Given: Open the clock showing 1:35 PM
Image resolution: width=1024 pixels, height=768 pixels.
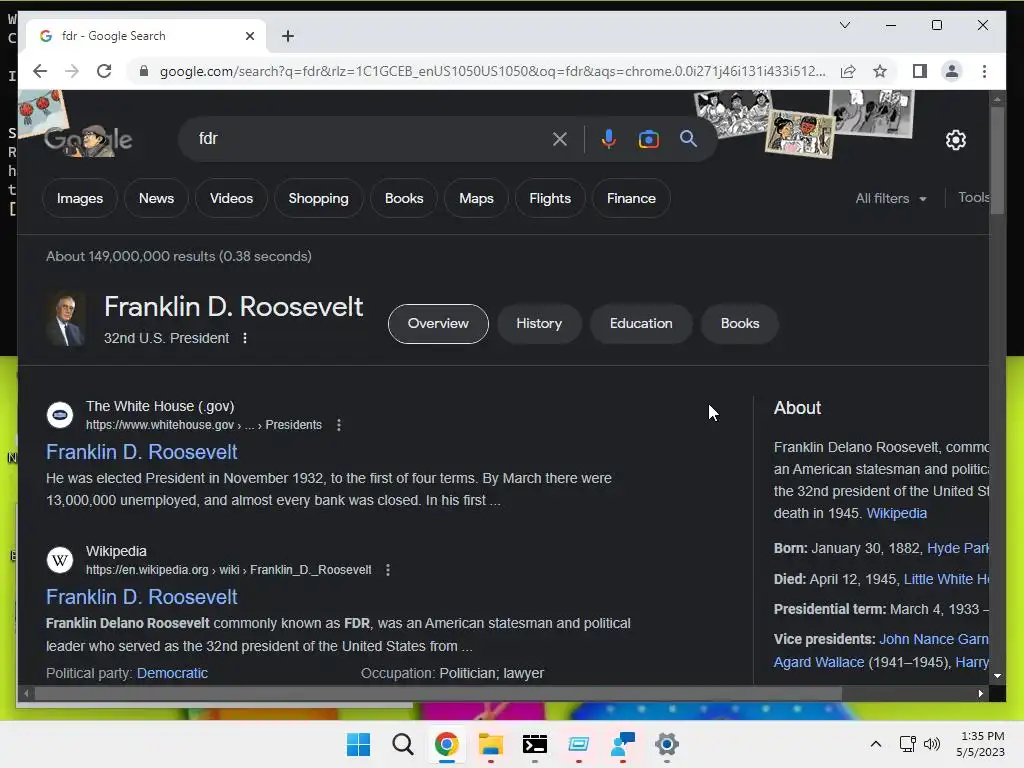Looking at the screenshot, I should click(980, 744).
